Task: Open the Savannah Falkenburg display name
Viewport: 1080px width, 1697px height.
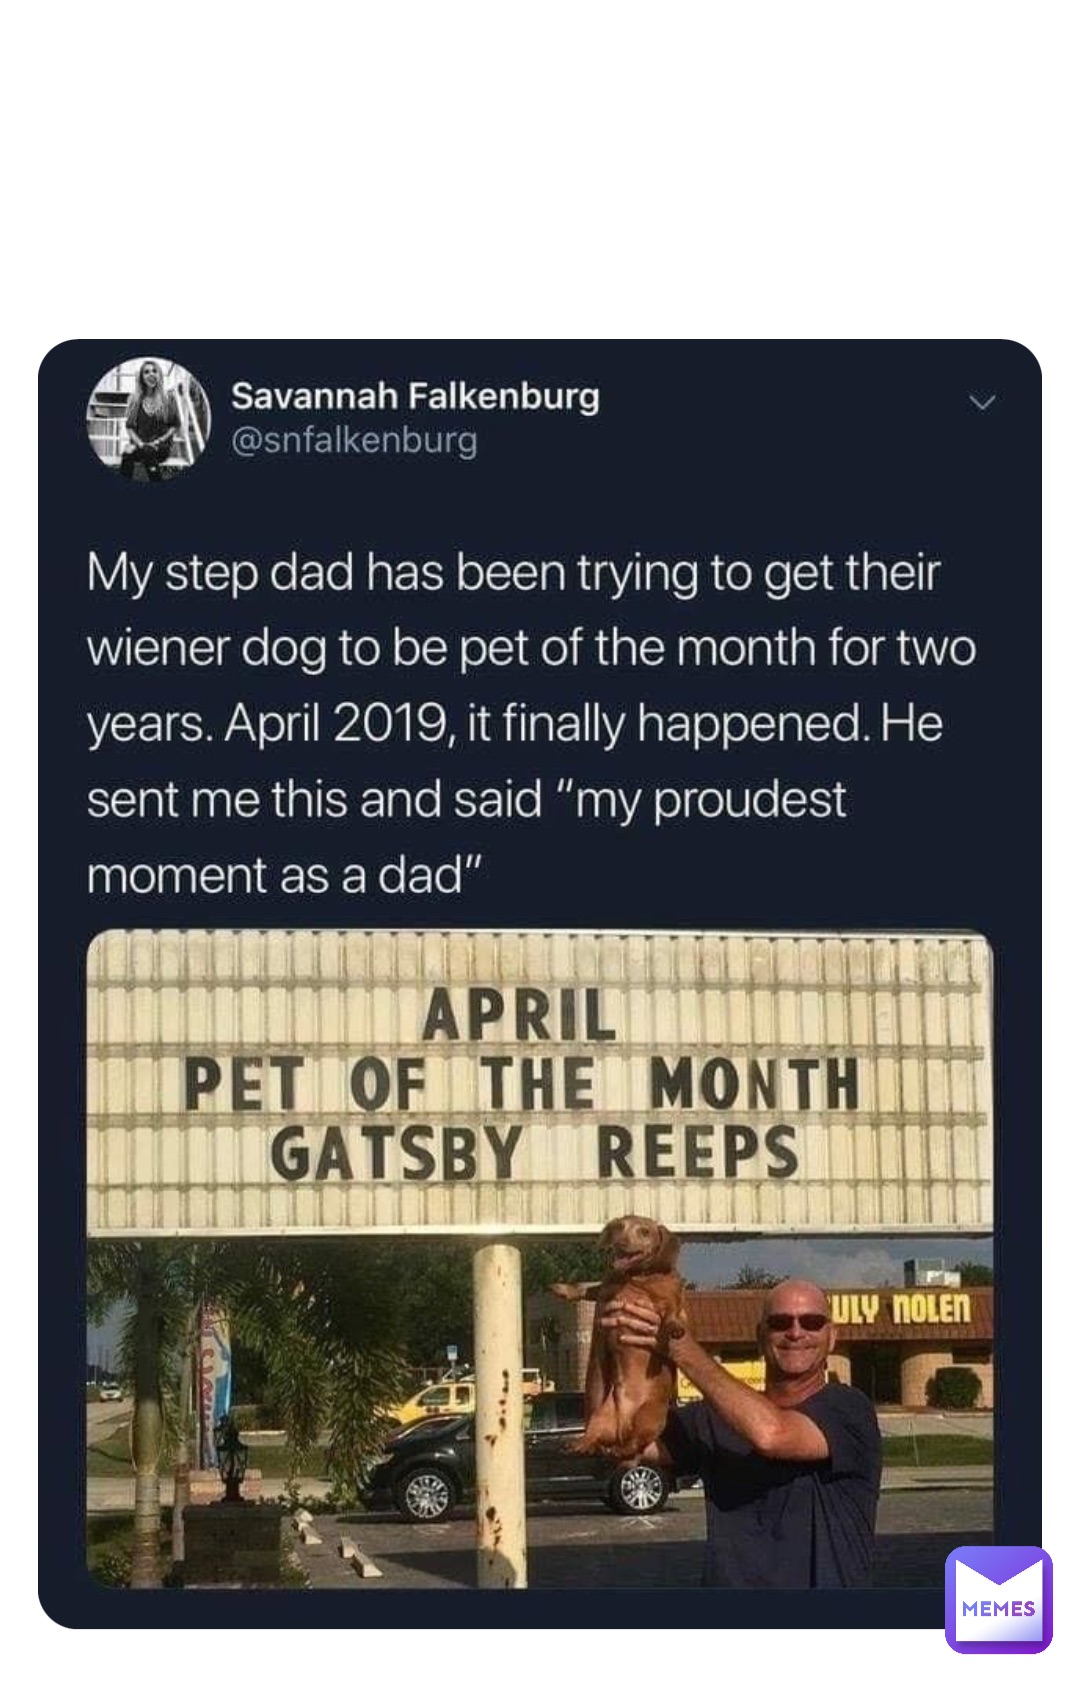Action: pos(415,396)
